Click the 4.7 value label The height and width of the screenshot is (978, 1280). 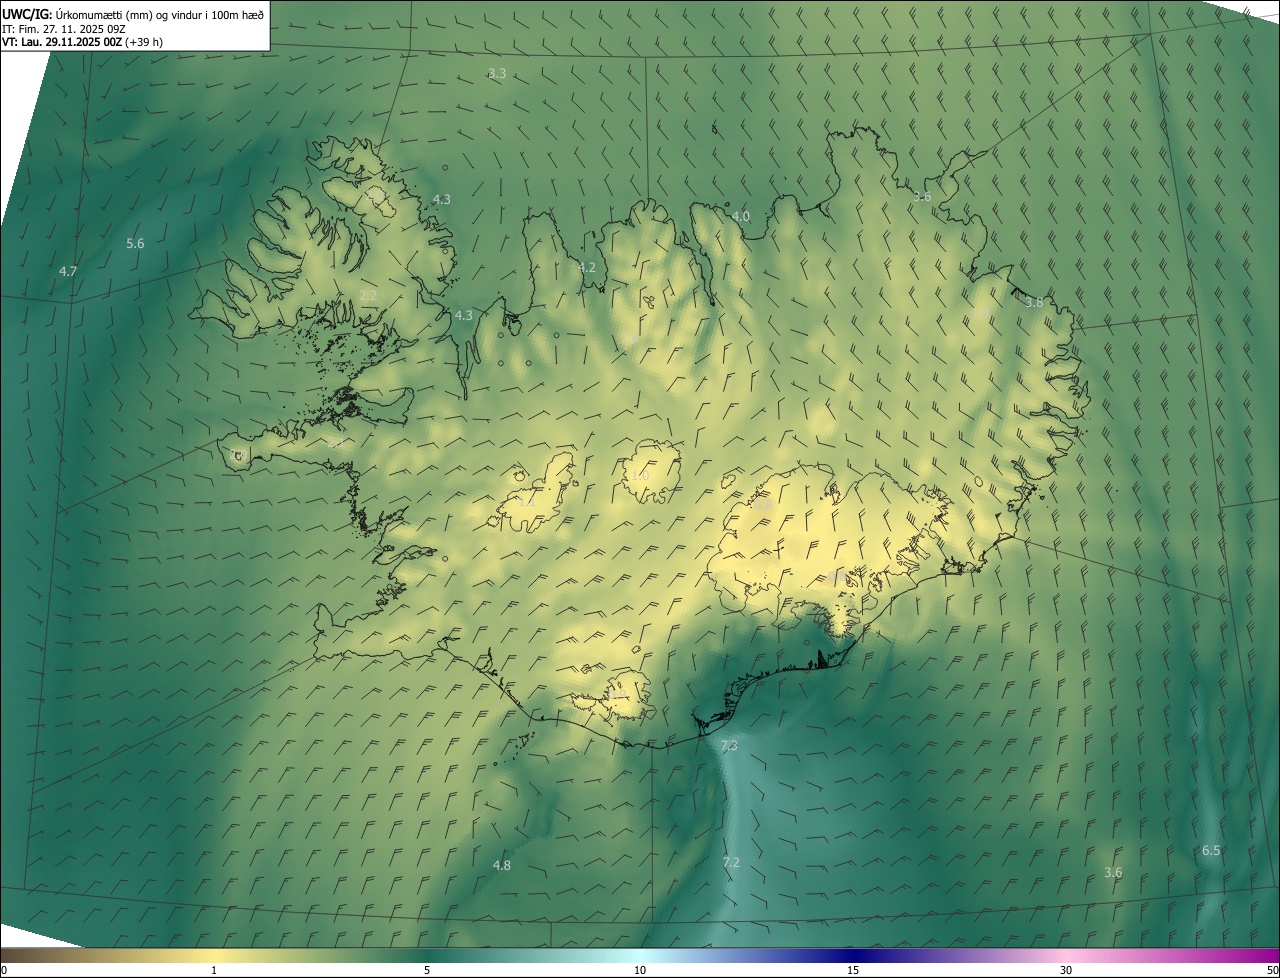68,271
